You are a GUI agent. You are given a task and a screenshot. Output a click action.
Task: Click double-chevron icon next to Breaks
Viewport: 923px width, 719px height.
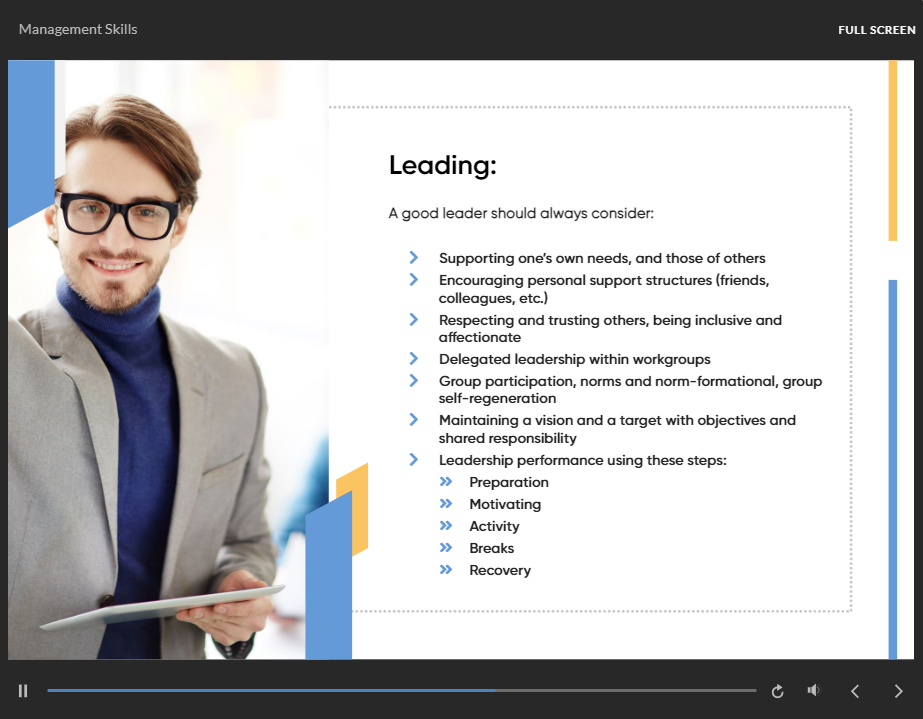(x=446, y=548)
